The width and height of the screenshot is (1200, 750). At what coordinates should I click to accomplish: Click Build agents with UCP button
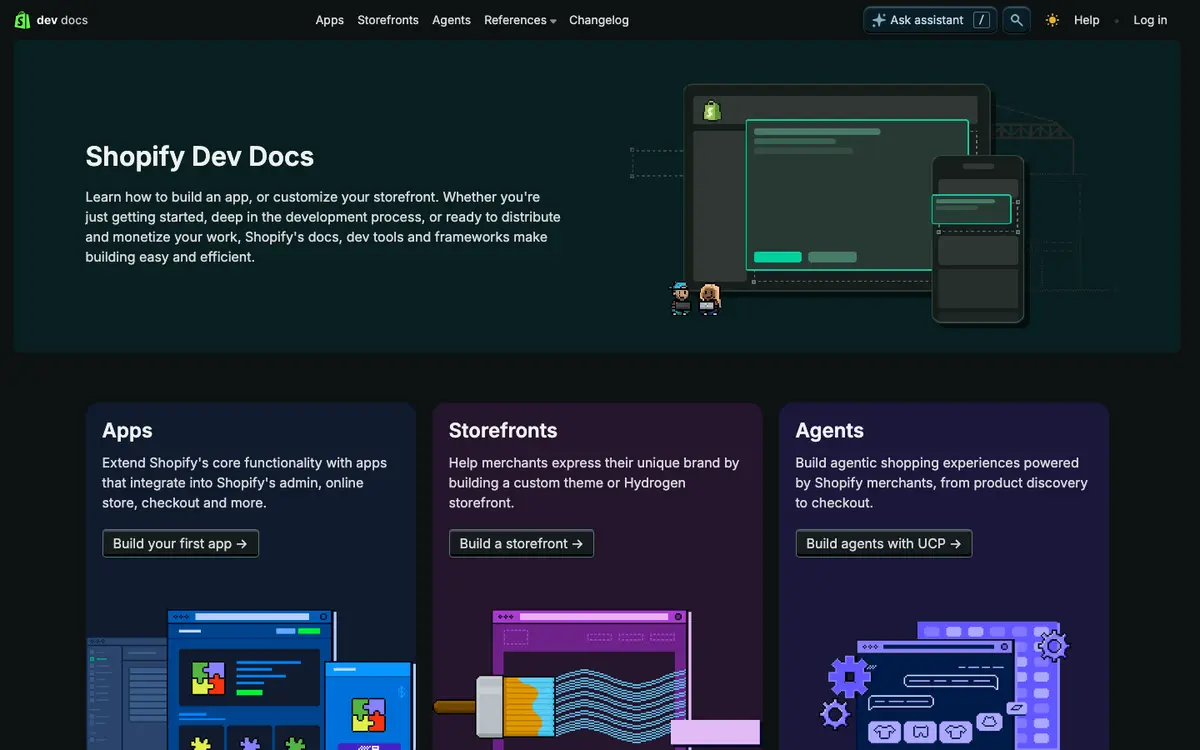[884, 543]
